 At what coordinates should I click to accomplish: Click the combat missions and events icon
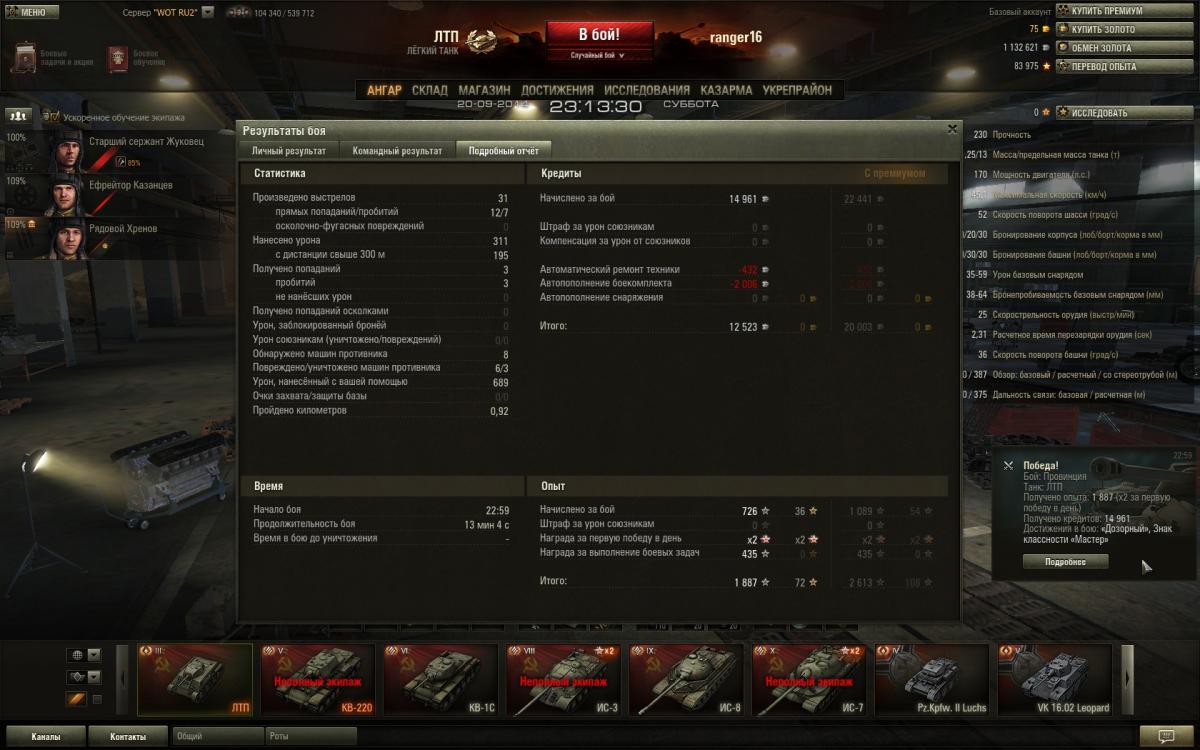coord(25,57)
